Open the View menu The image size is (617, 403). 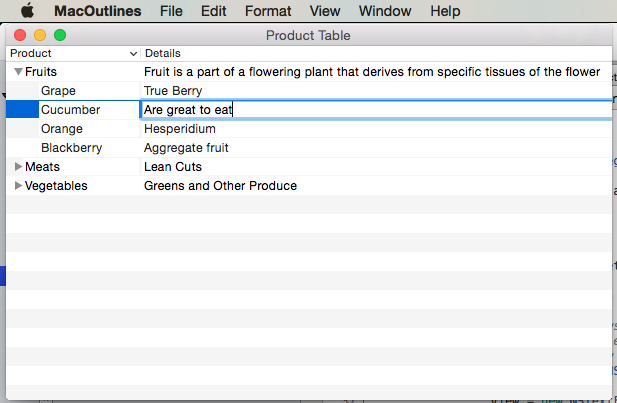[325, 11]
